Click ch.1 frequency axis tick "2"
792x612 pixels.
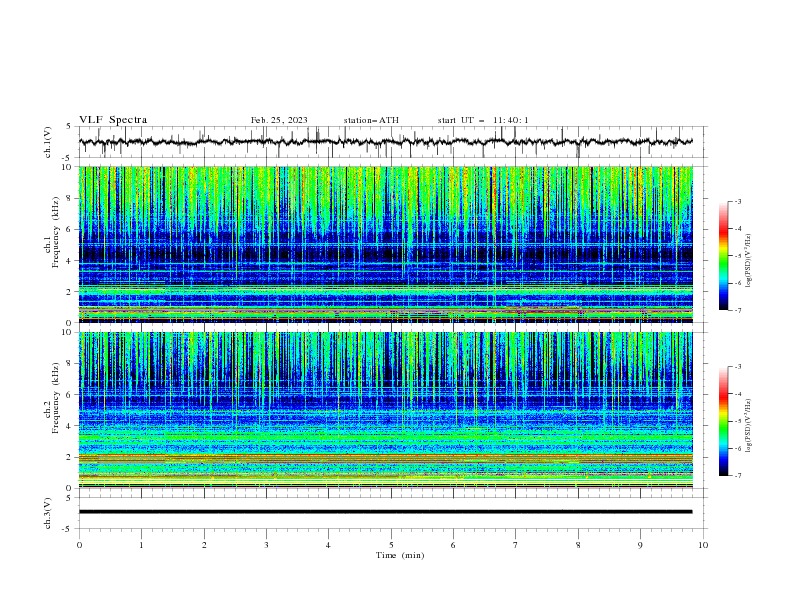tap(69, 292)
